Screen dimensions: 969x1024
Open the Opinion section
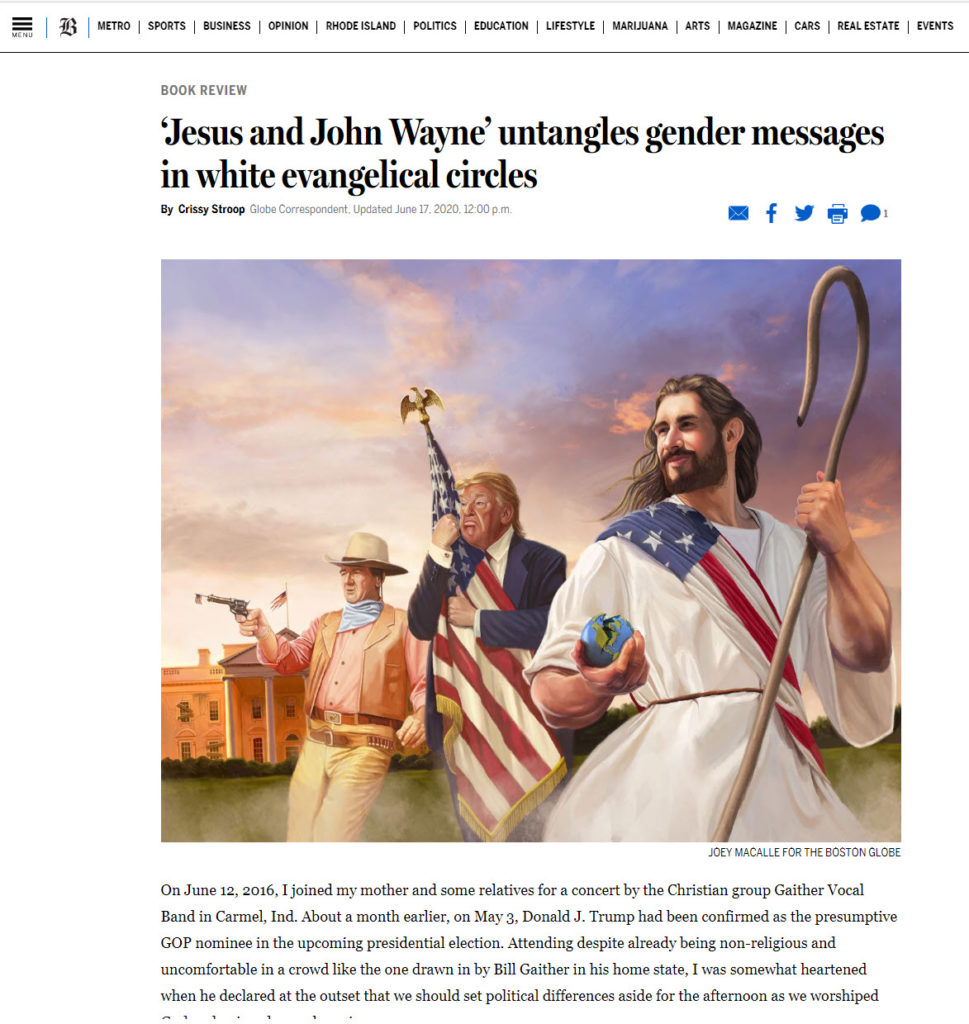click(288, 26)
